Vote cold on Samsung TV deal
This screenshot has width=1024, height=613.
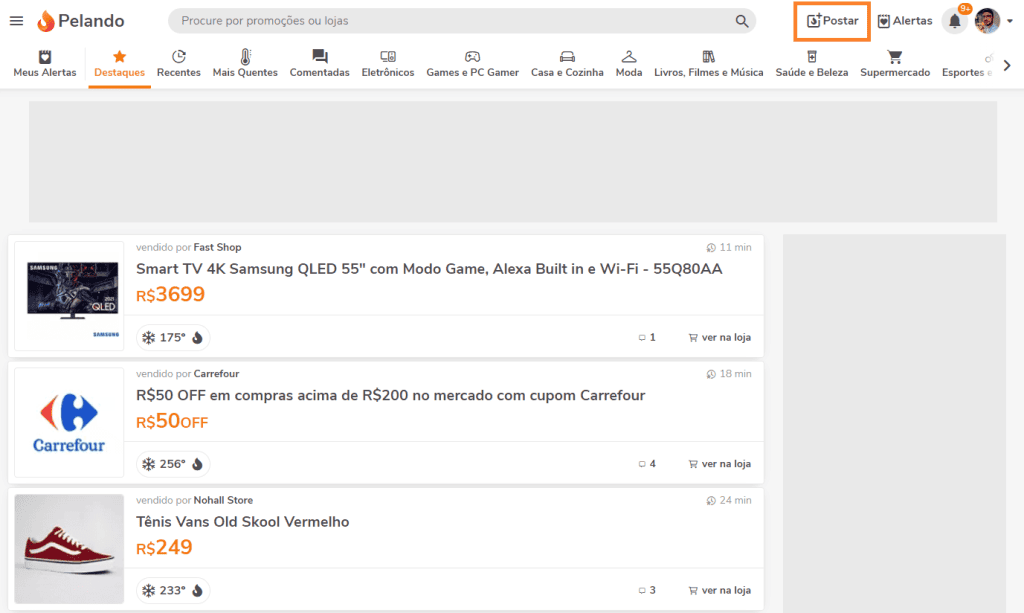click(148, 338)
